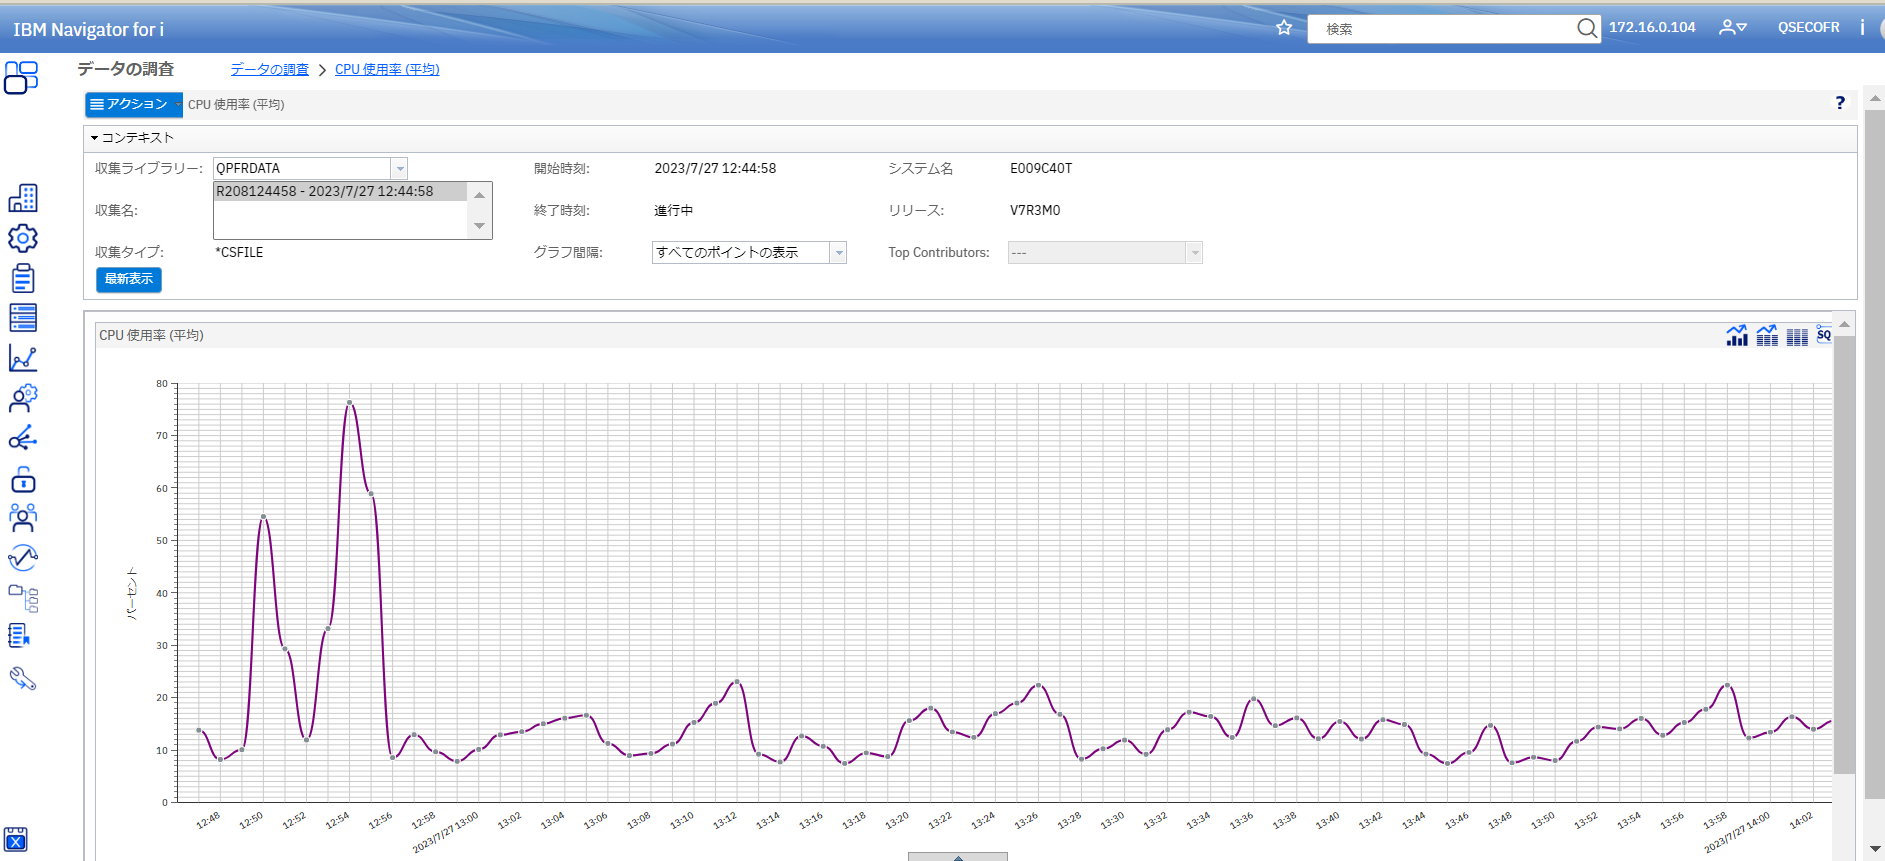Click the IBM Navigator for i title
Viewport: 1885px width, 861px height.
coord(88,29)
